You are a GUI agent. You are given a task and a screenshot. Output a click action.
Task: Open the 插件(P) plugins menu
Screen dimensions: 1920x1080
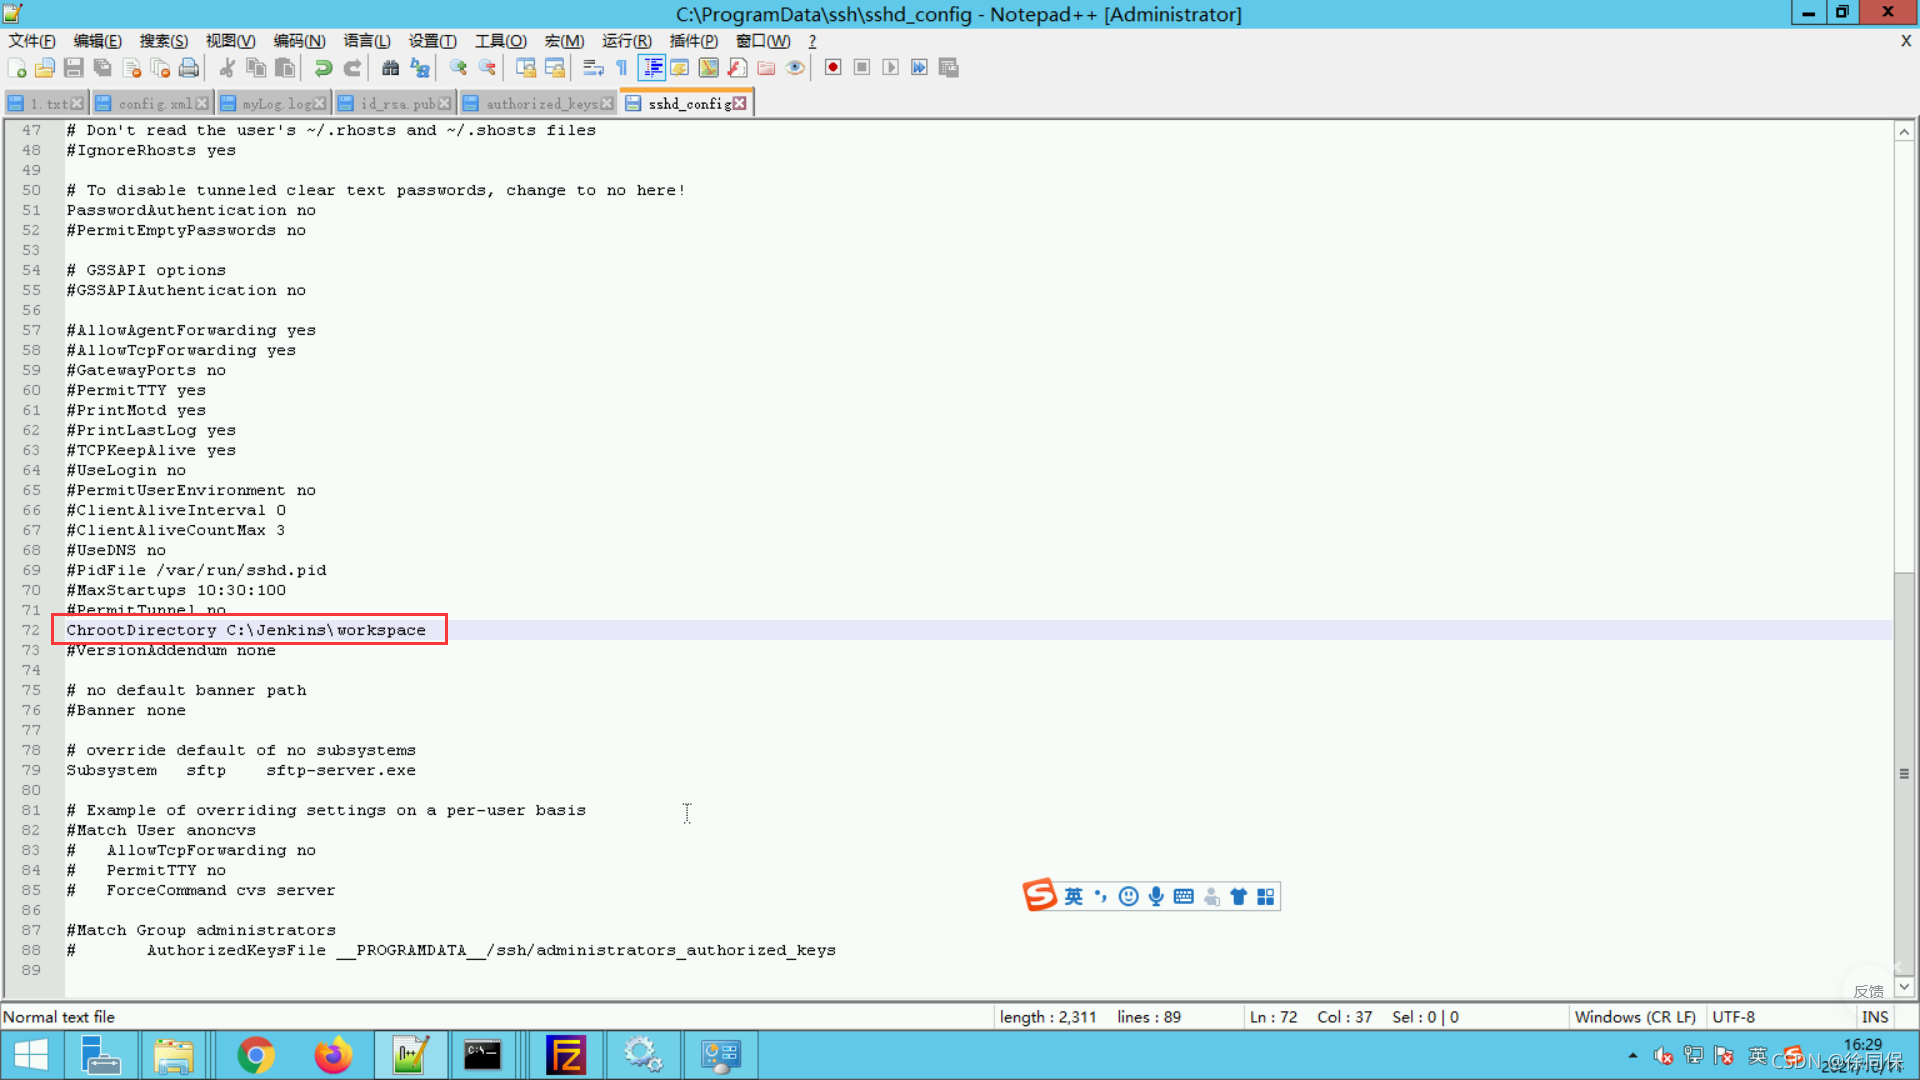pos(693,41)
